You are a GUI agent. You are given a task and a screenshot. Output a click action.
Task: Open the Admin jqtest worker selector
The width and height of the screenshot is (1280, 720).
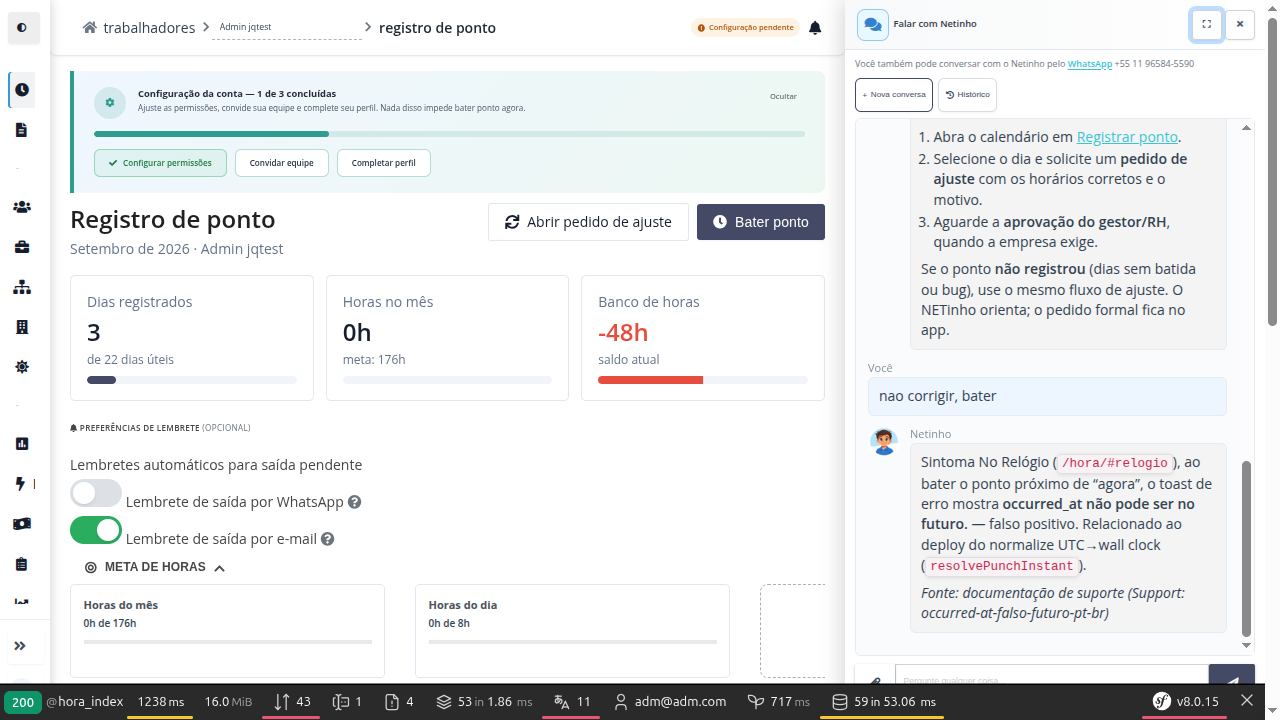[x=286, y=28]
